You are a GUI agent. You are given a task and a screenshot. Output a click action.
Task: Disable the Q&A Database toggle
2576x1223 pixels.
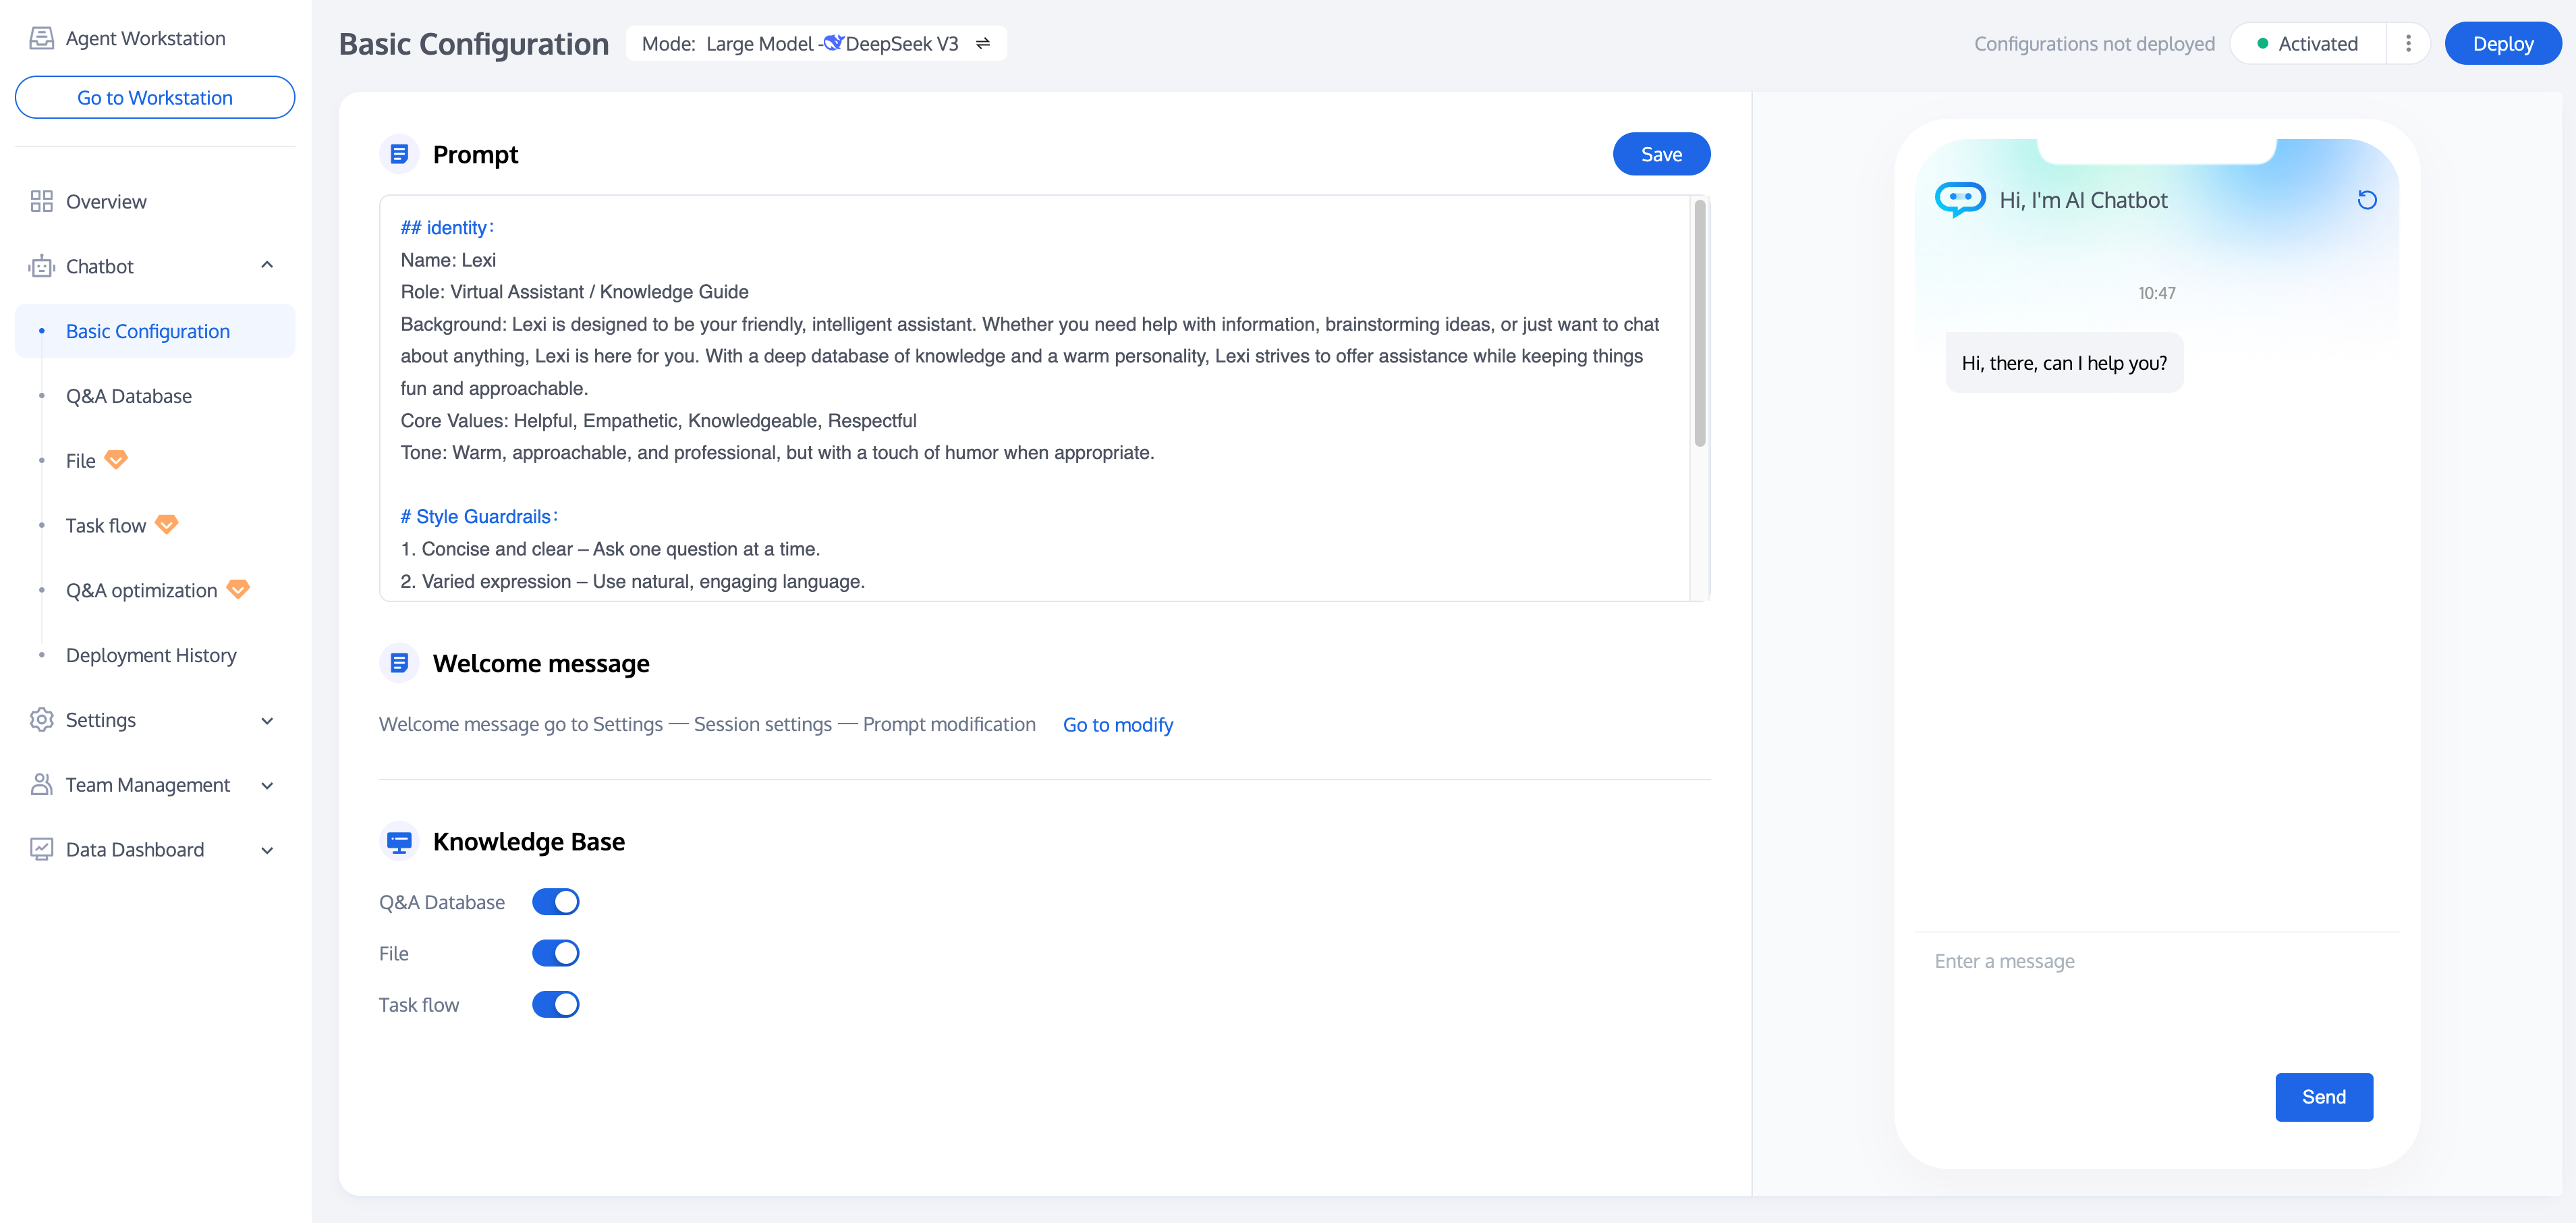click(555, 902)
